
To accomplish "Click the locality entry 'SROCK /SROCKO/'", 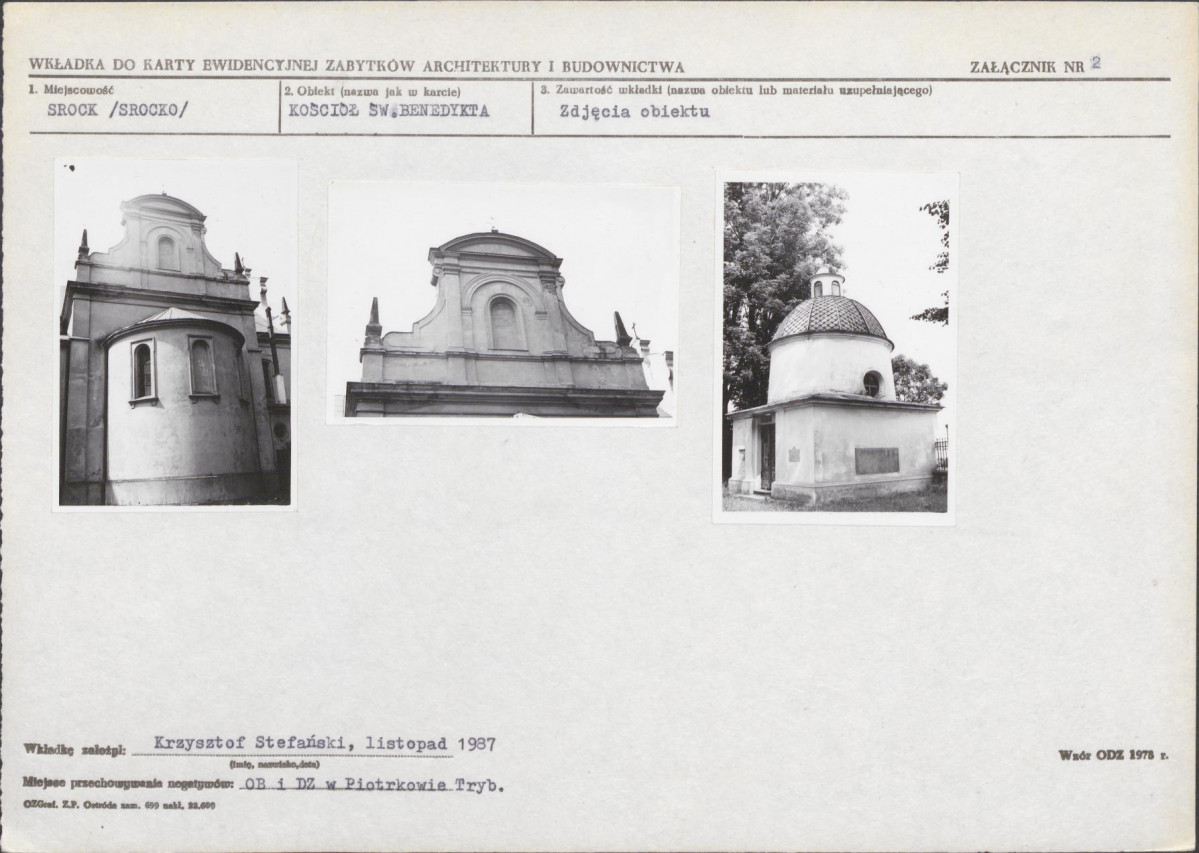I will (118, 109).
